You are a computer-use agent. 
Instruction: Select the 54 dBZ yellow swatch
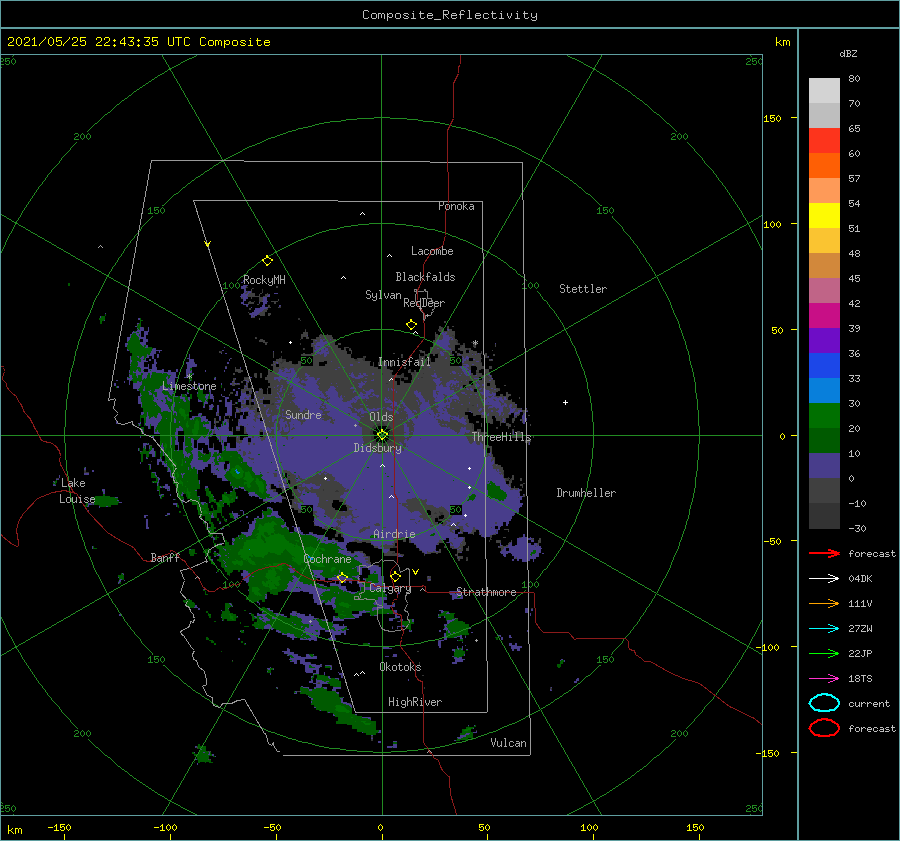[824, 215]
